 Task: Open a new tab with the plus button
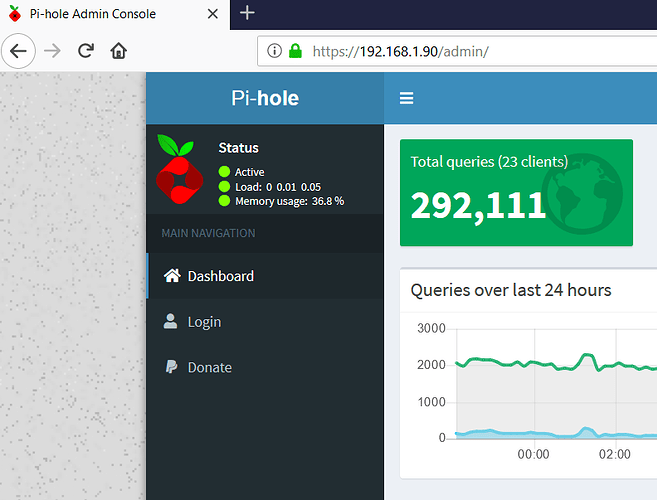(x=248, y=13)
